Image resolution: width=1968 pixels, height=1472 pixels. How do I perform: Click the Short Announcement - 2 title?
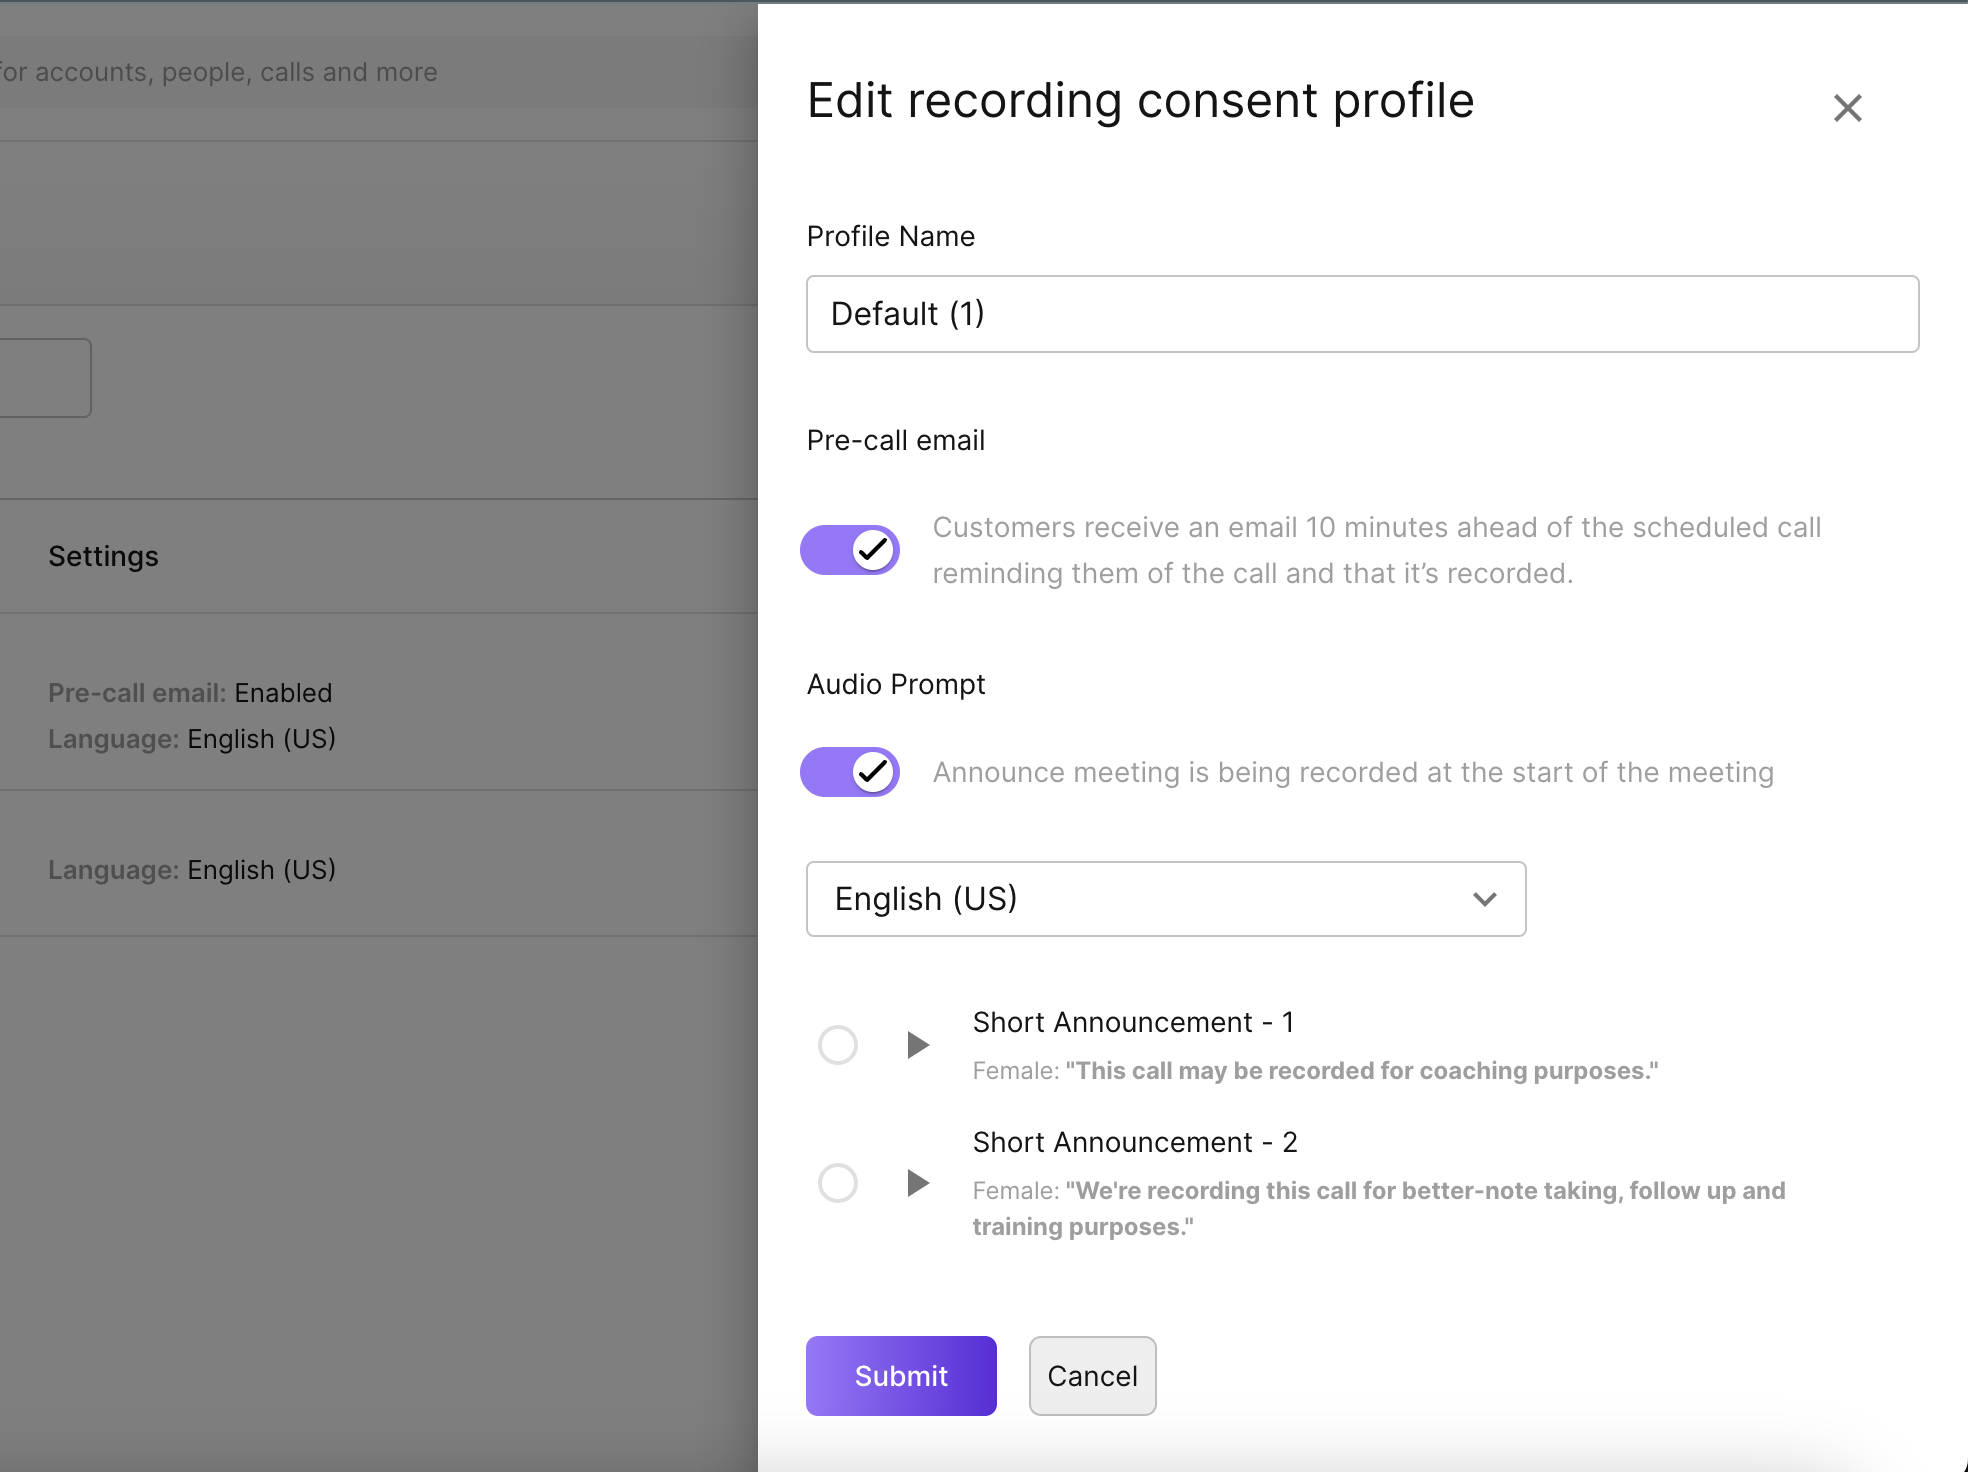(x=1134, y=1142)
